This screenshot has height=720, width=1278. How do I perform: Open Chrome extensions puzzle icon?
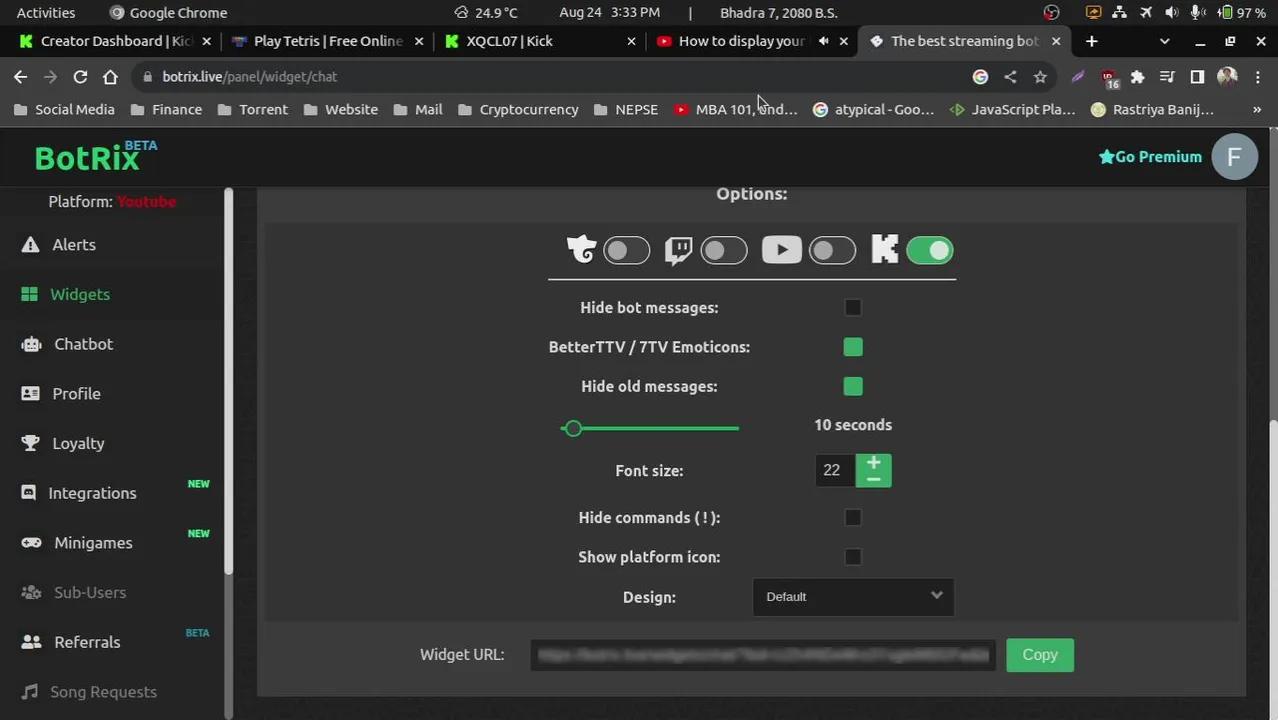tap(1137, 77)
